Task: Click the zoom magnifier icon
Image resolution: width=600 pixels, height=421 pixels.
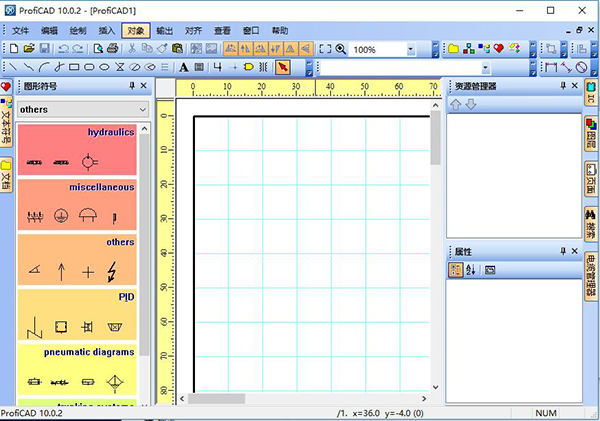Action: 341,49
